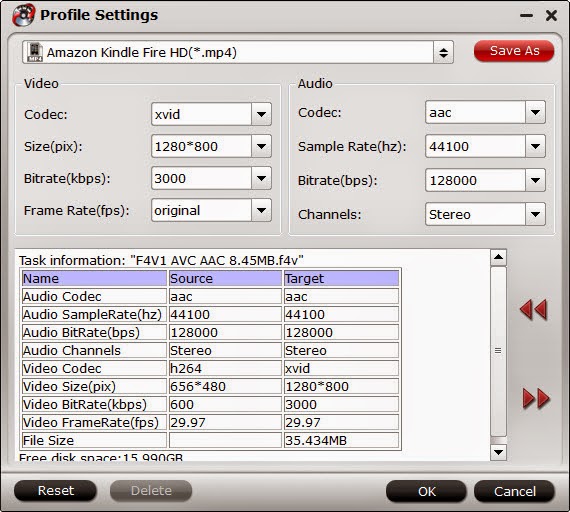Click the MP4 profile icon beside Amazon Kindle Fire HD
Screen dimensions: 570x512
click(x=35, y=52)
